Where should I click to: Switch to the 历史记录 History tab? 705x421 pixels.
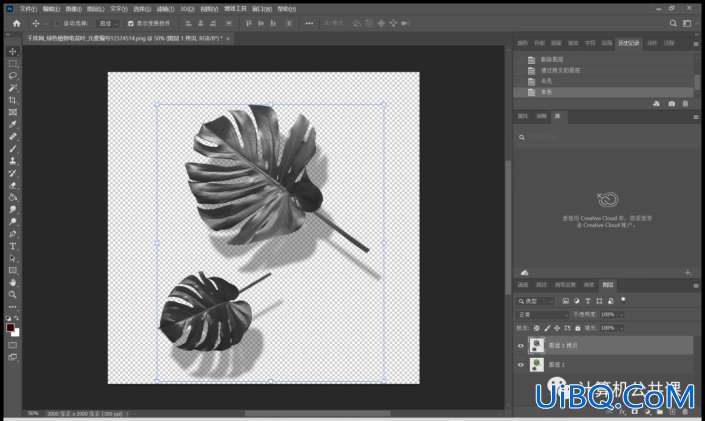[629, 43]
